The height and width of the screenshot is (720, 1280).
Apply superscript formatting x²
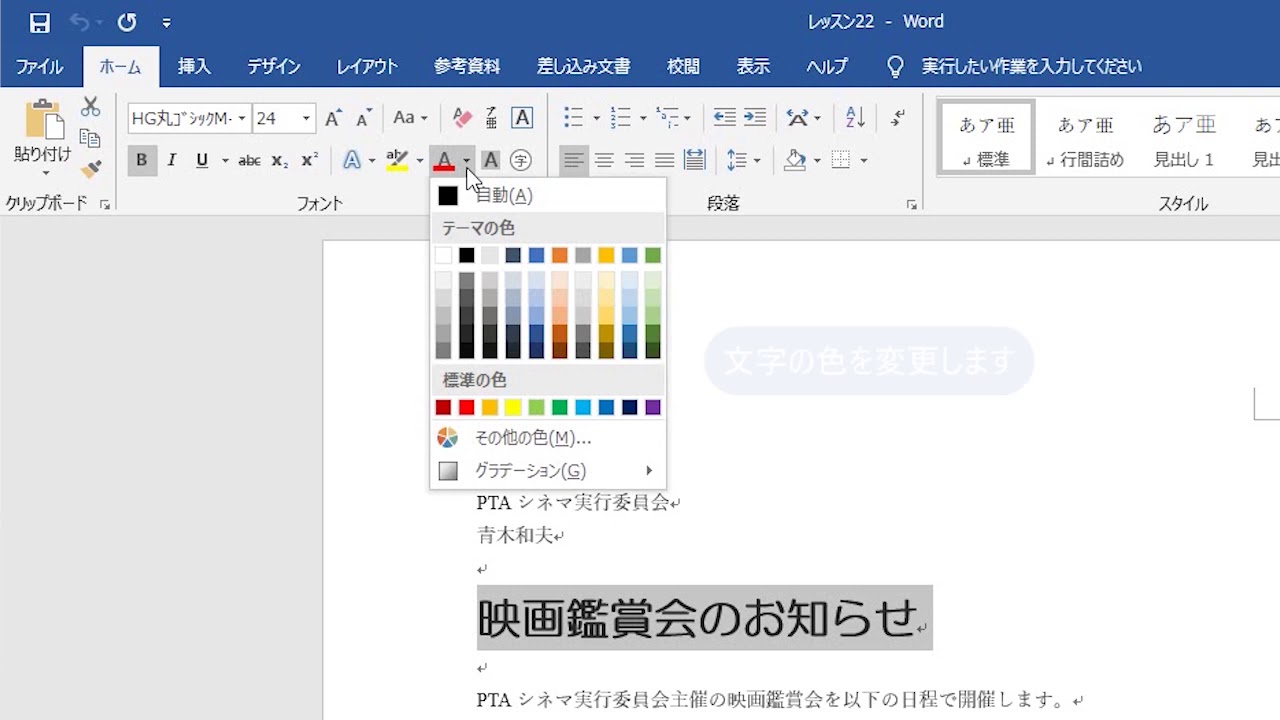(x=310, y=160)
